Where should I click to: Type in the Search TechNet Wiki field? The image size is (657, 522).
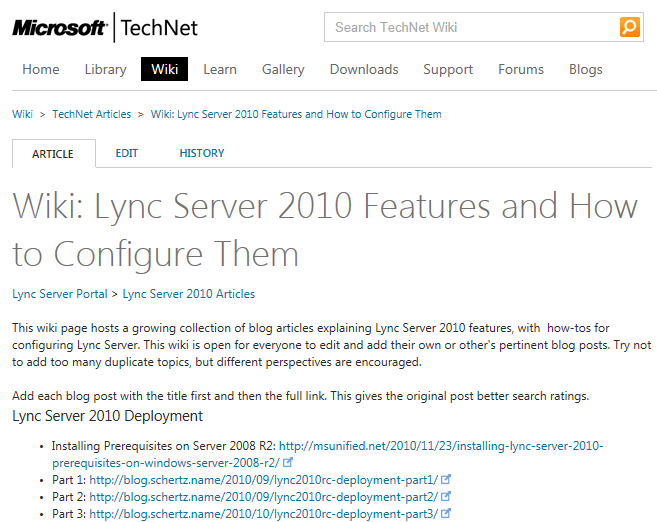pos(470,27)
